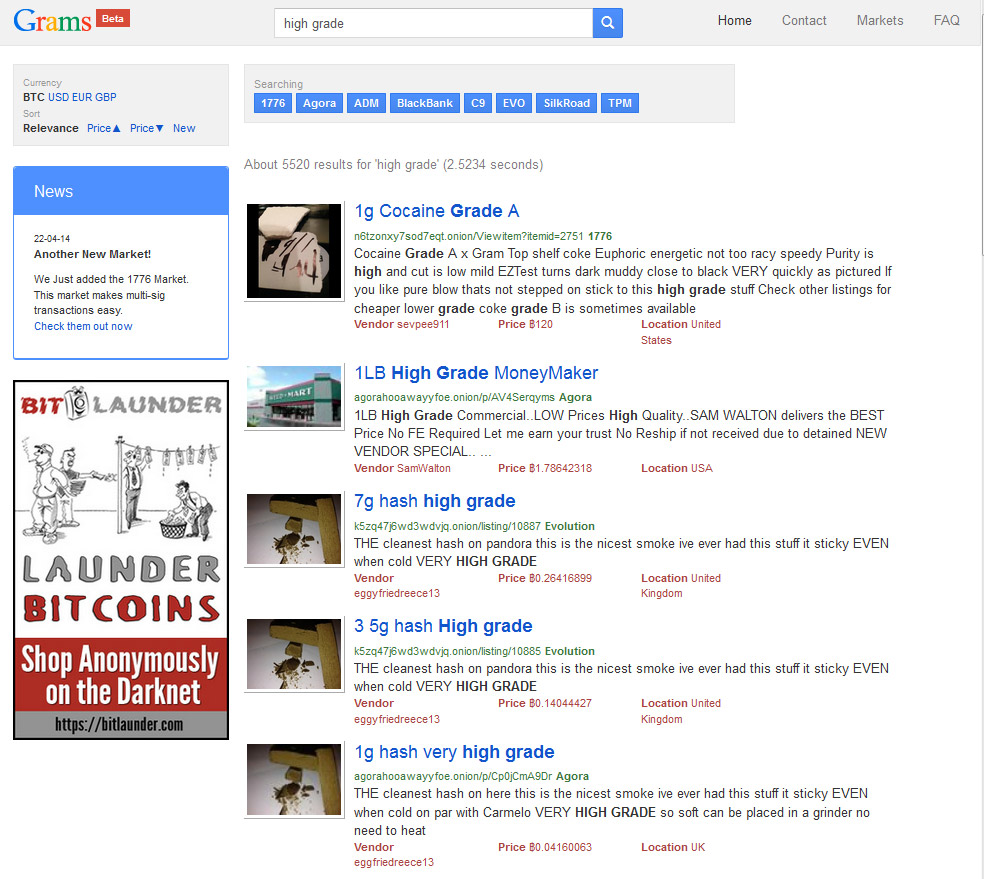The width and height of the screenshot is (984, 879).
Task: Open the onion listing/10885 URL
Action: [447, 651]
